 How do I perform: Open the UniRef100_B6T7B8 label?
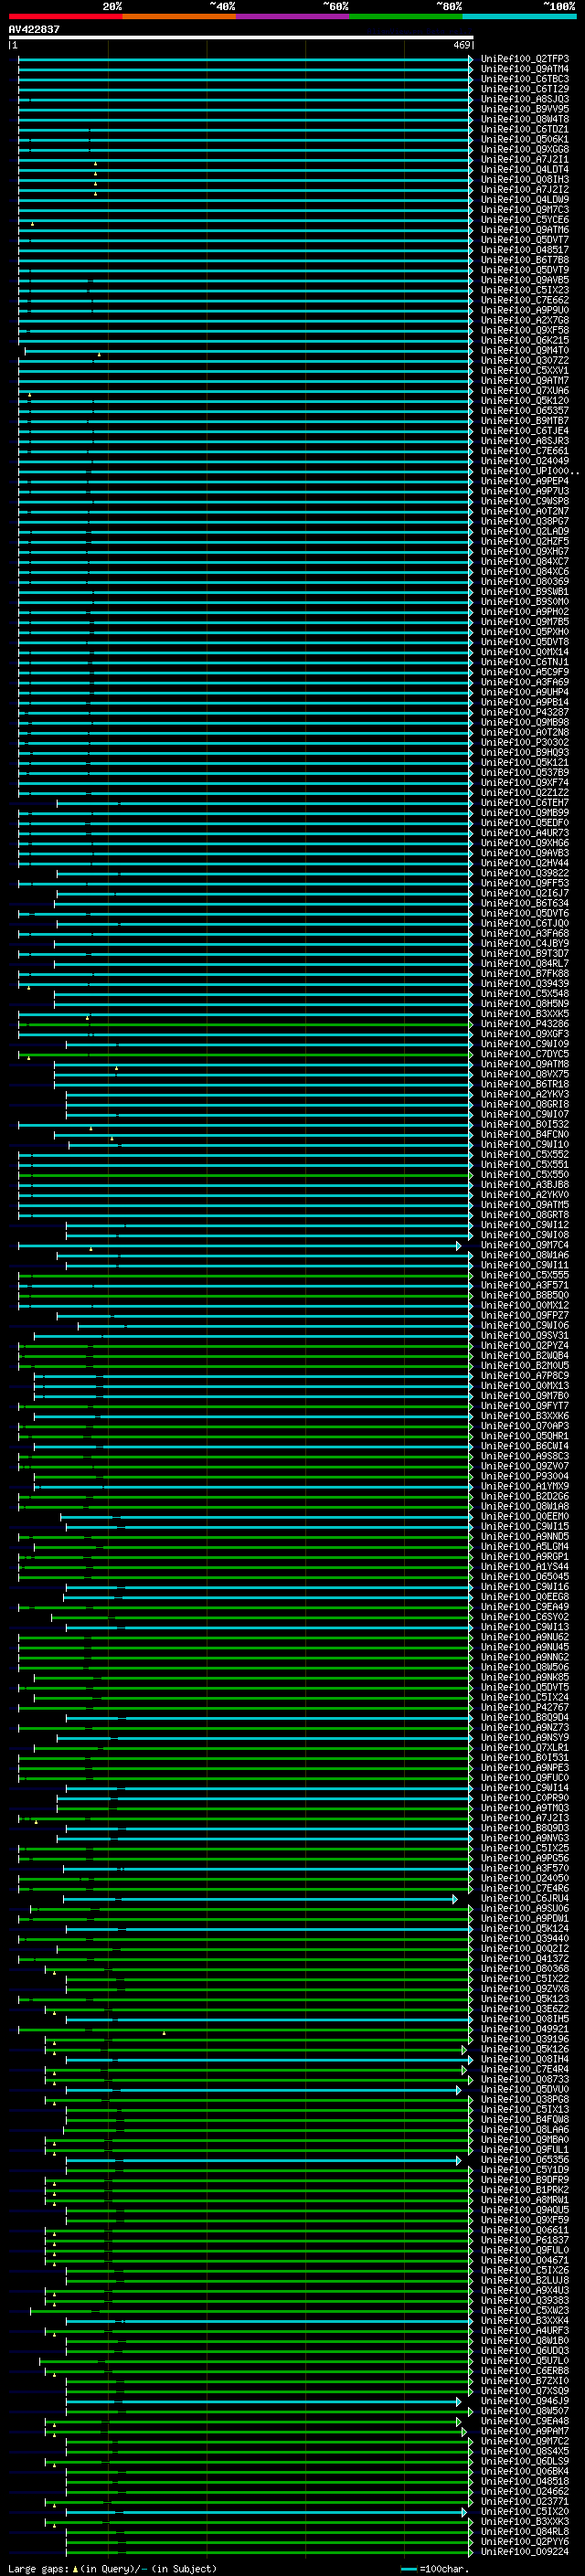tap(525, 260)
